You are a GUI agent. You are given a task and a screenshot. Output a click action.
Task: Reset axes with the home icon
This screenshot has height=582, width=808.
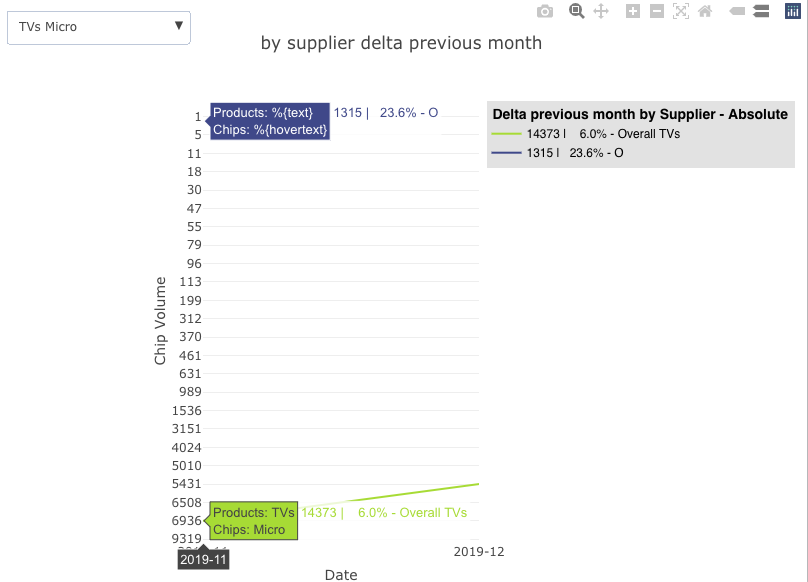(705, 11)
